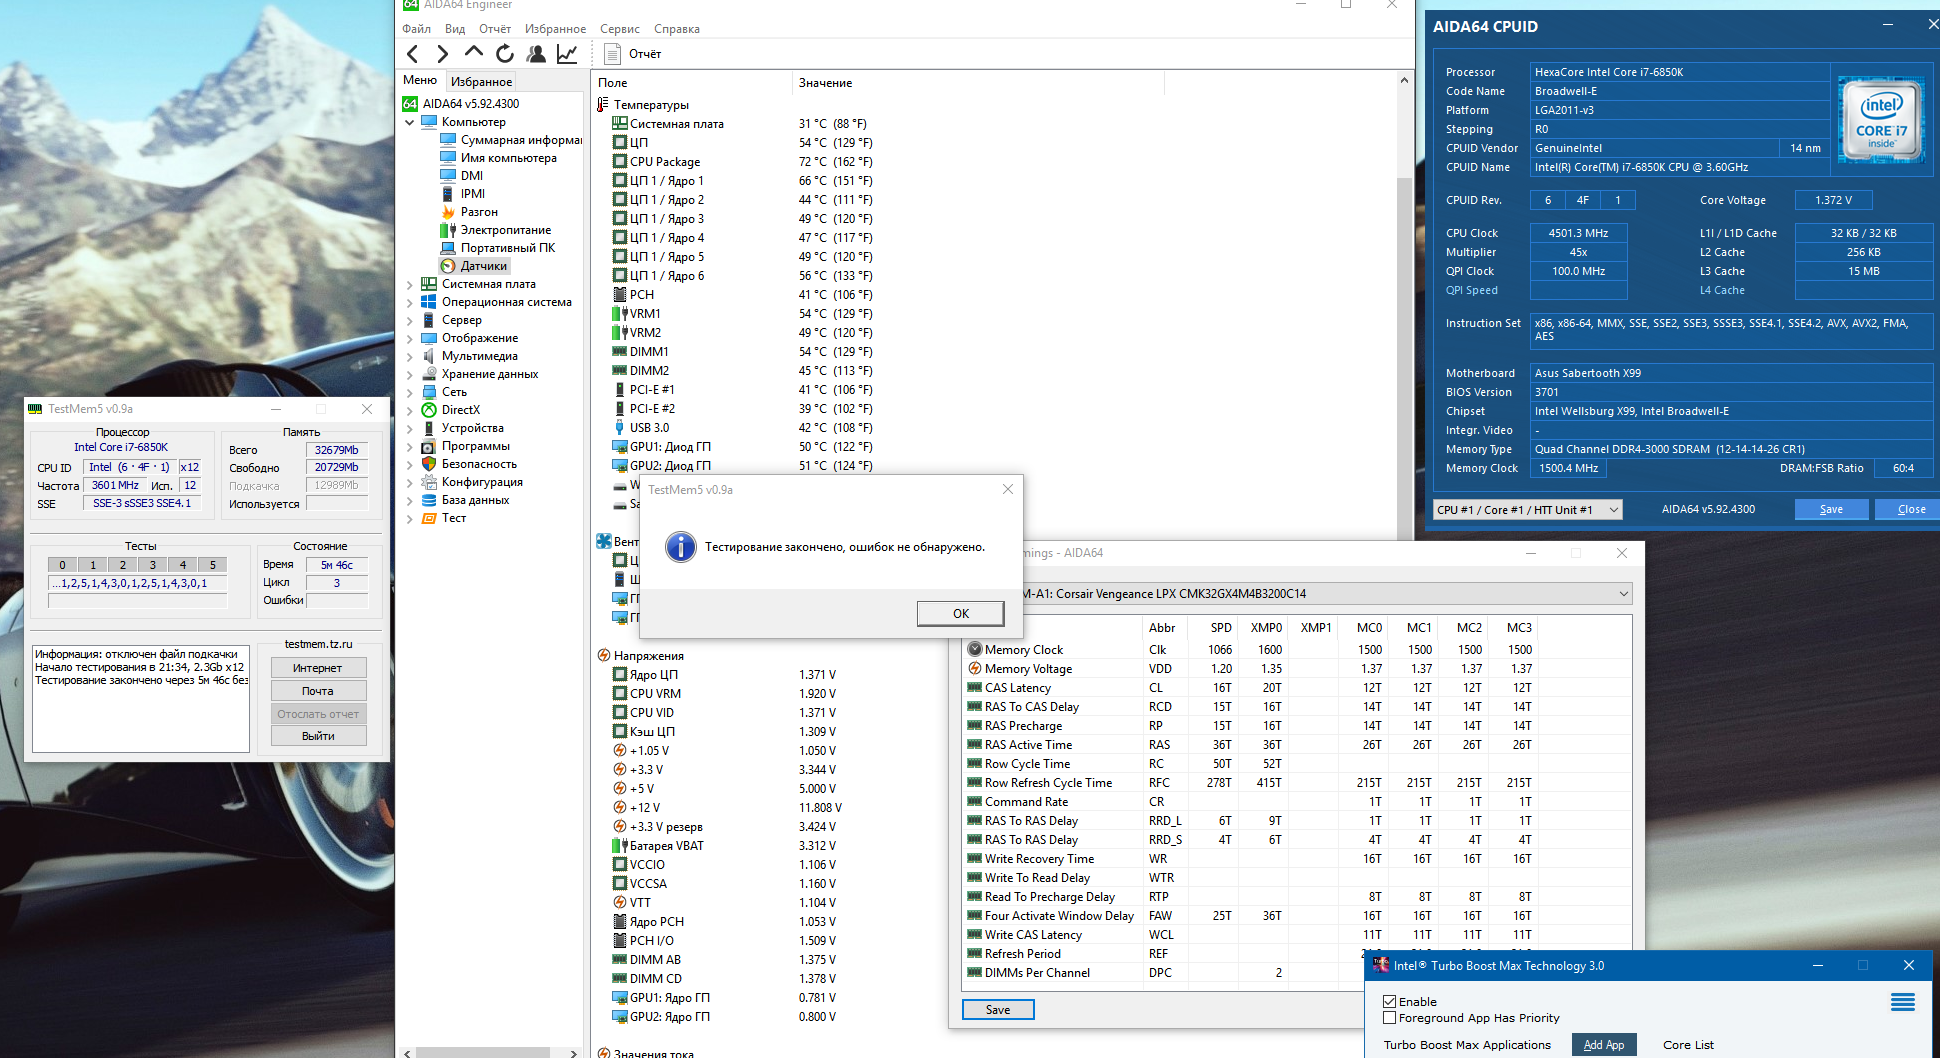Expand the Программы tree node

tap(409, 446)
